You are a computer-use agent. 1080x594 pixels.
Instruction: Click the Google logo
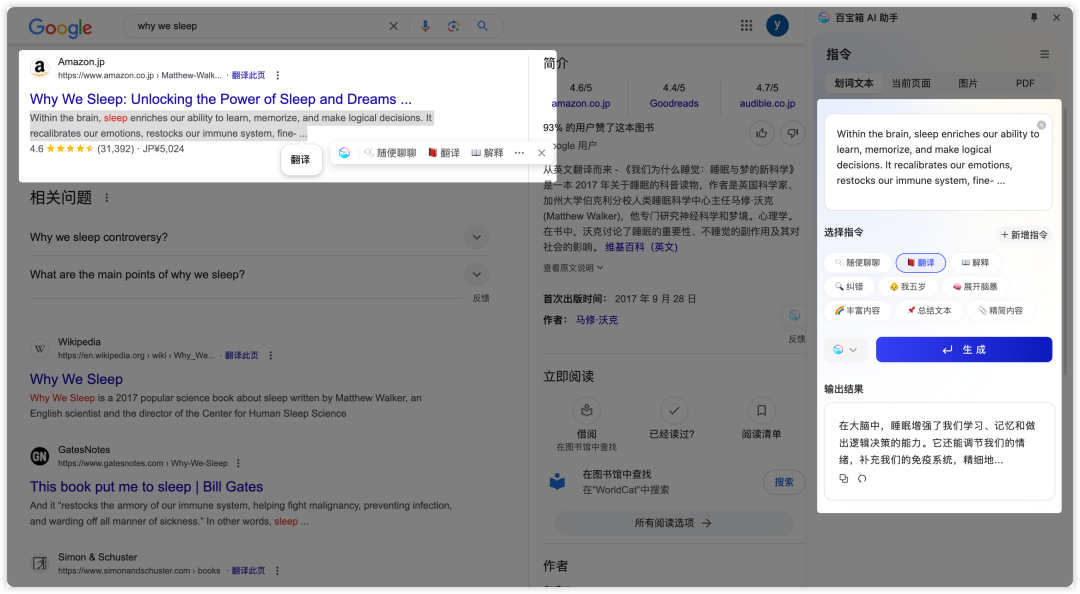tap(61, 28)
